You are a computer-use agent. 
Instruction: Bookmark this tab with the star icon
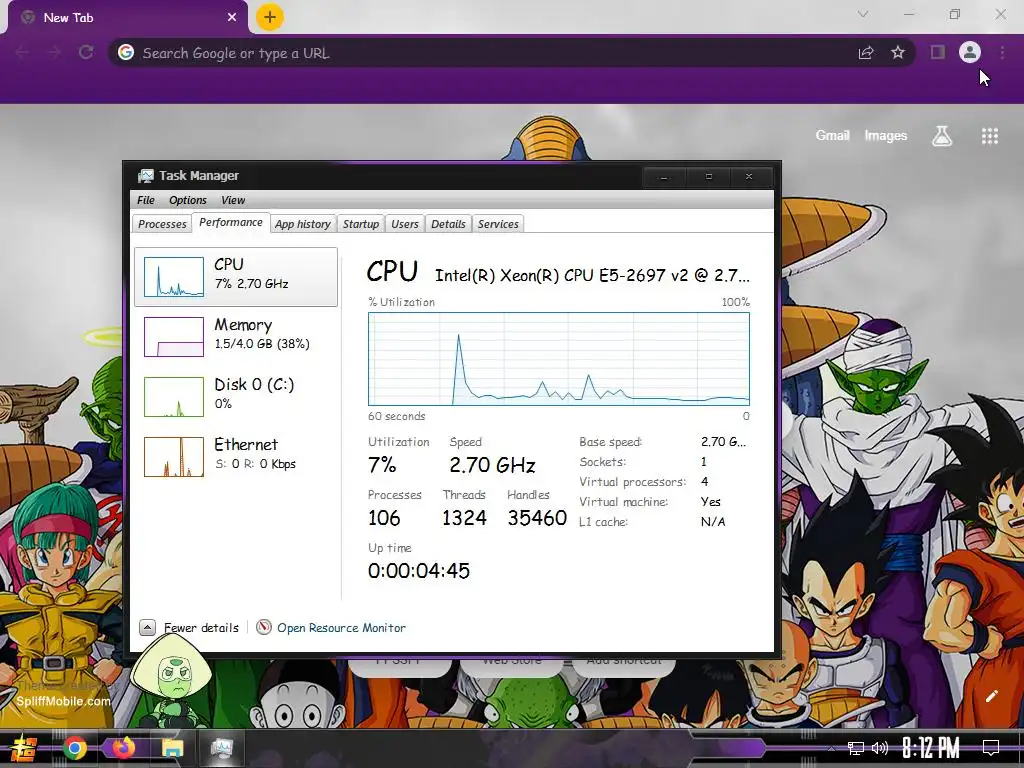point(898,52)
